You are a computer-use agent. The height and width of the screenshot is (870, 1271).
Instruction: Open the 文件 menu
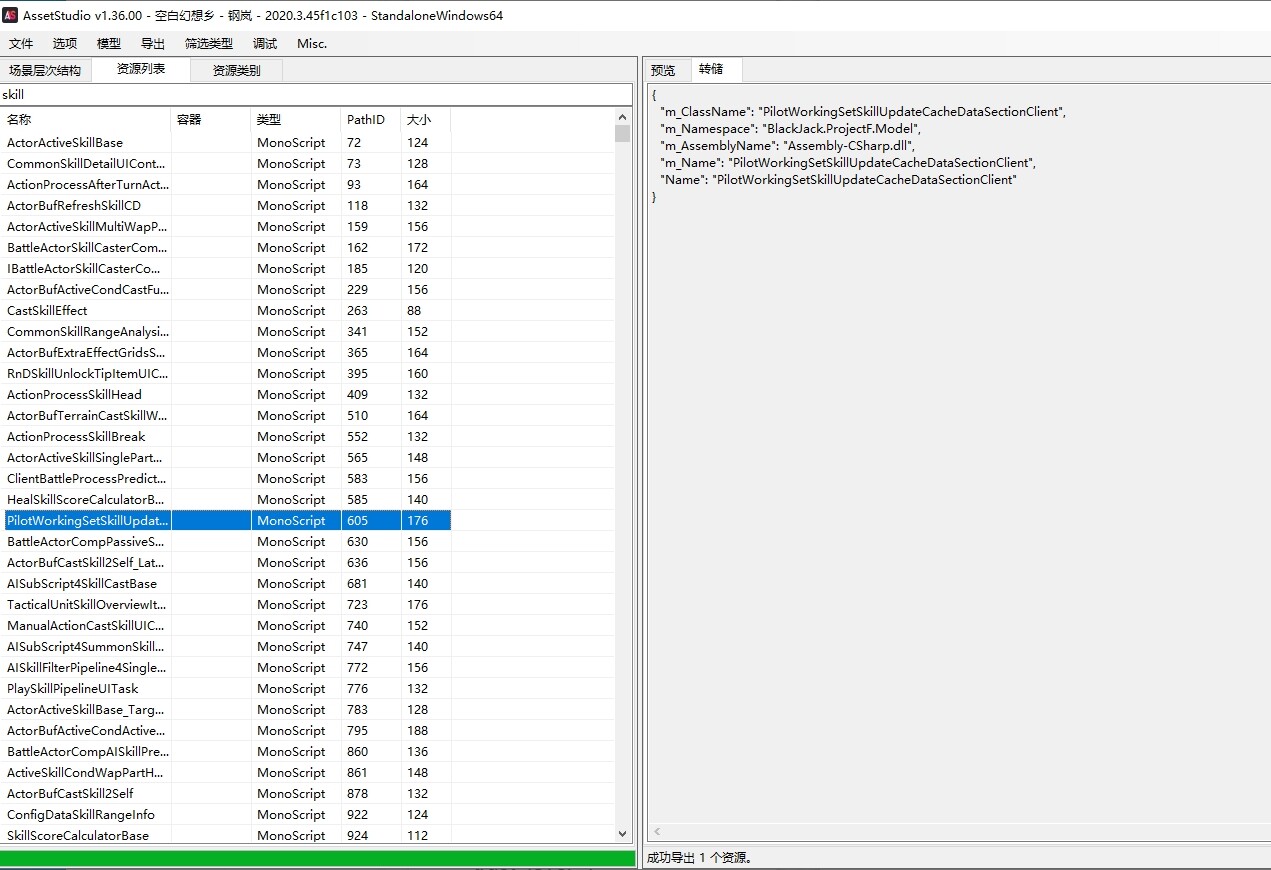21,44
